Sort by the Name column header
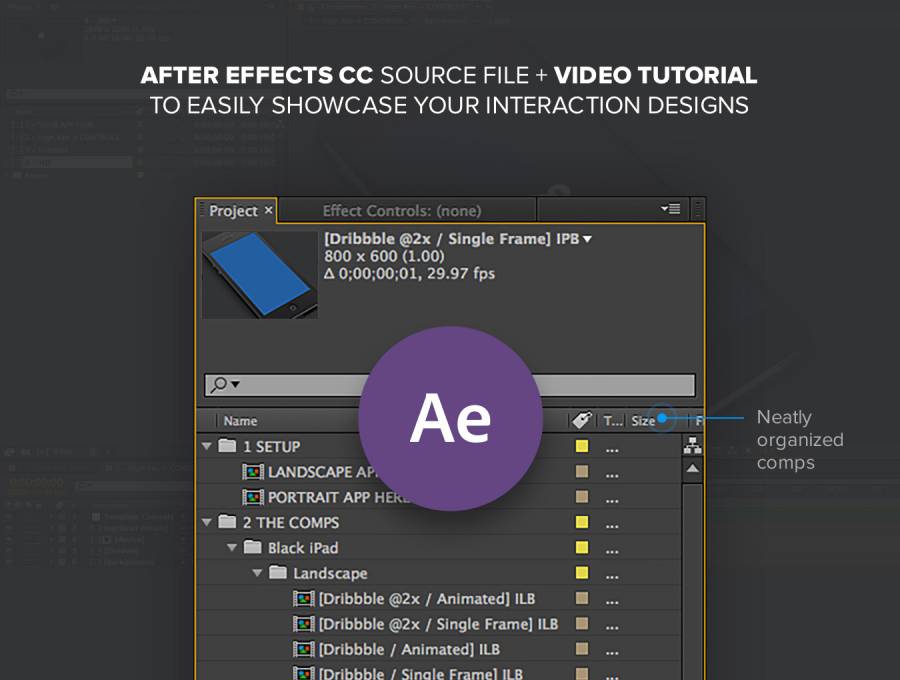This screenshot has height=680, width=900. coord(241,421)
